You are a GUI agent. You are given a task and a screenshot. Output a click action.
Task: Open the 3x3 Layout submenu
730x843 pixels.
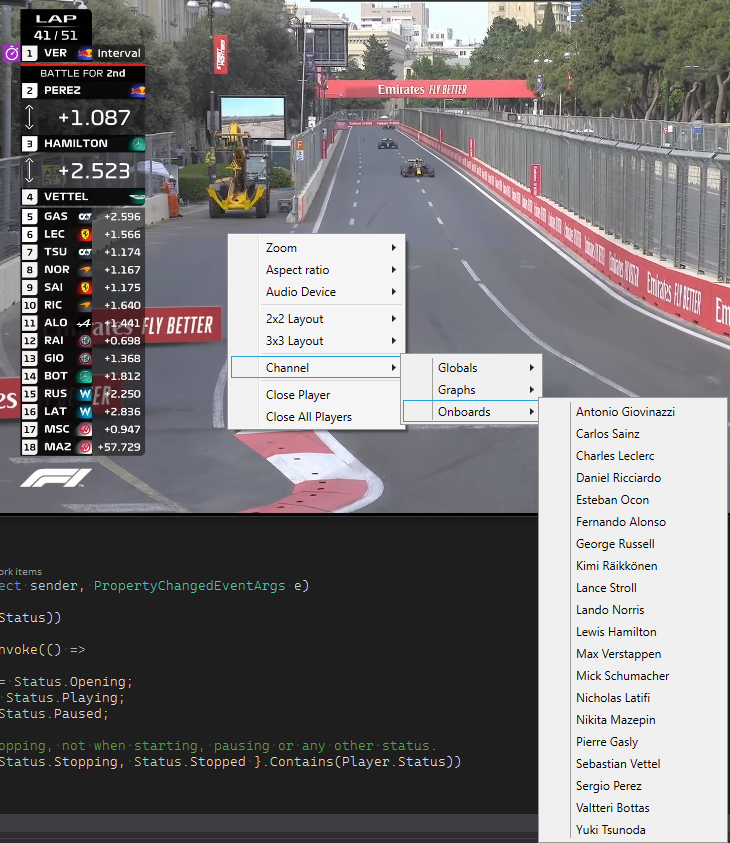click(x=317, y=341)
